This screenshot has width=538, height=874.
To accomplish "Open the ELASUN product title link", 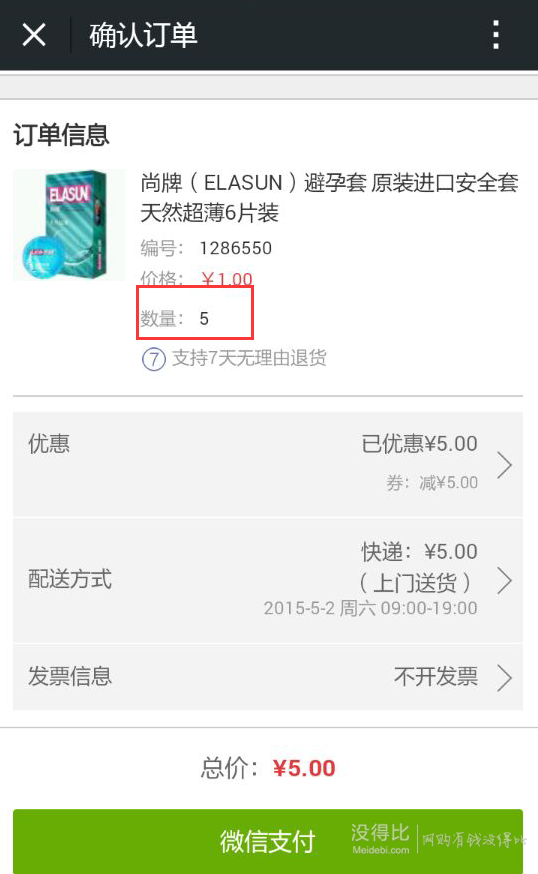I will point(329,197).
